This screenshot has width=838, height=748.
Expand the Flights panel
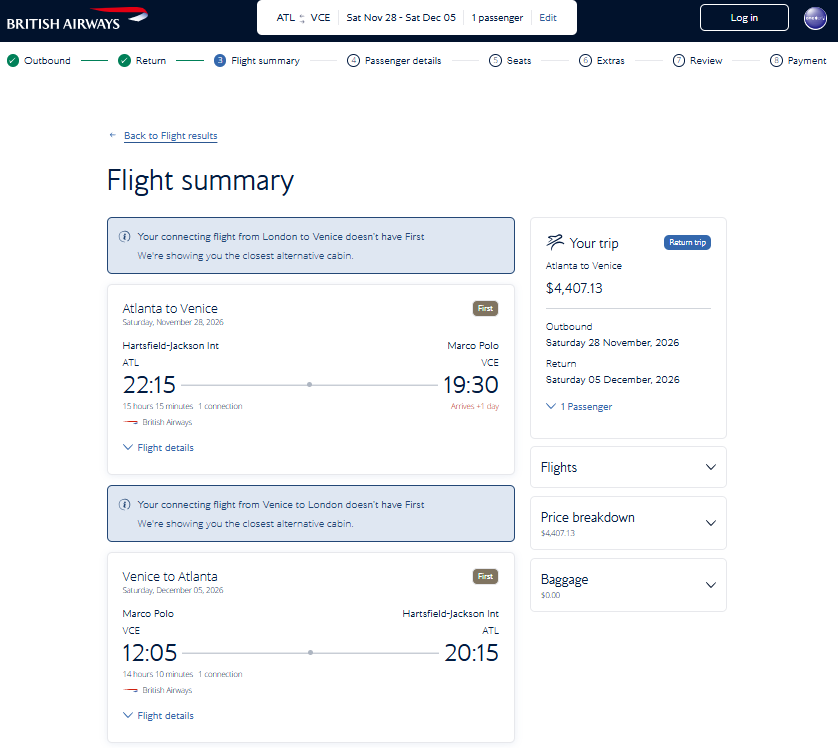628,467
